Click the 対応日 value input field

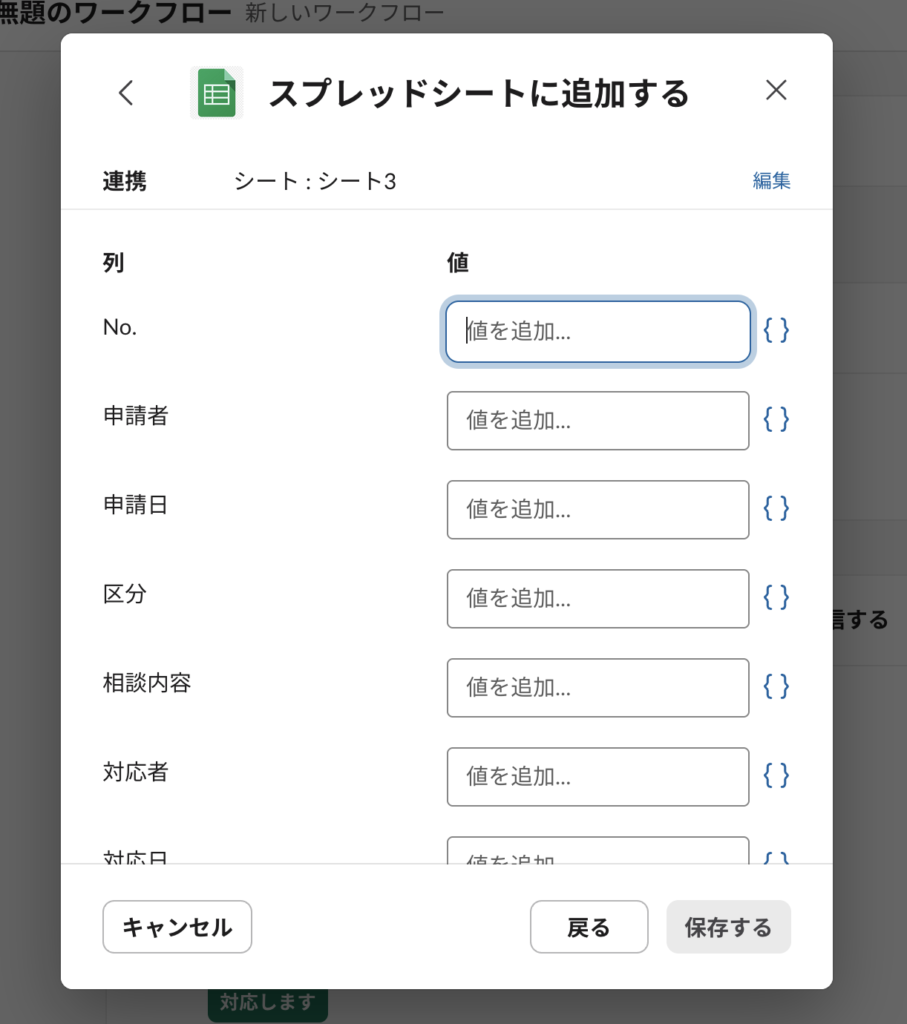click(597, 851)
